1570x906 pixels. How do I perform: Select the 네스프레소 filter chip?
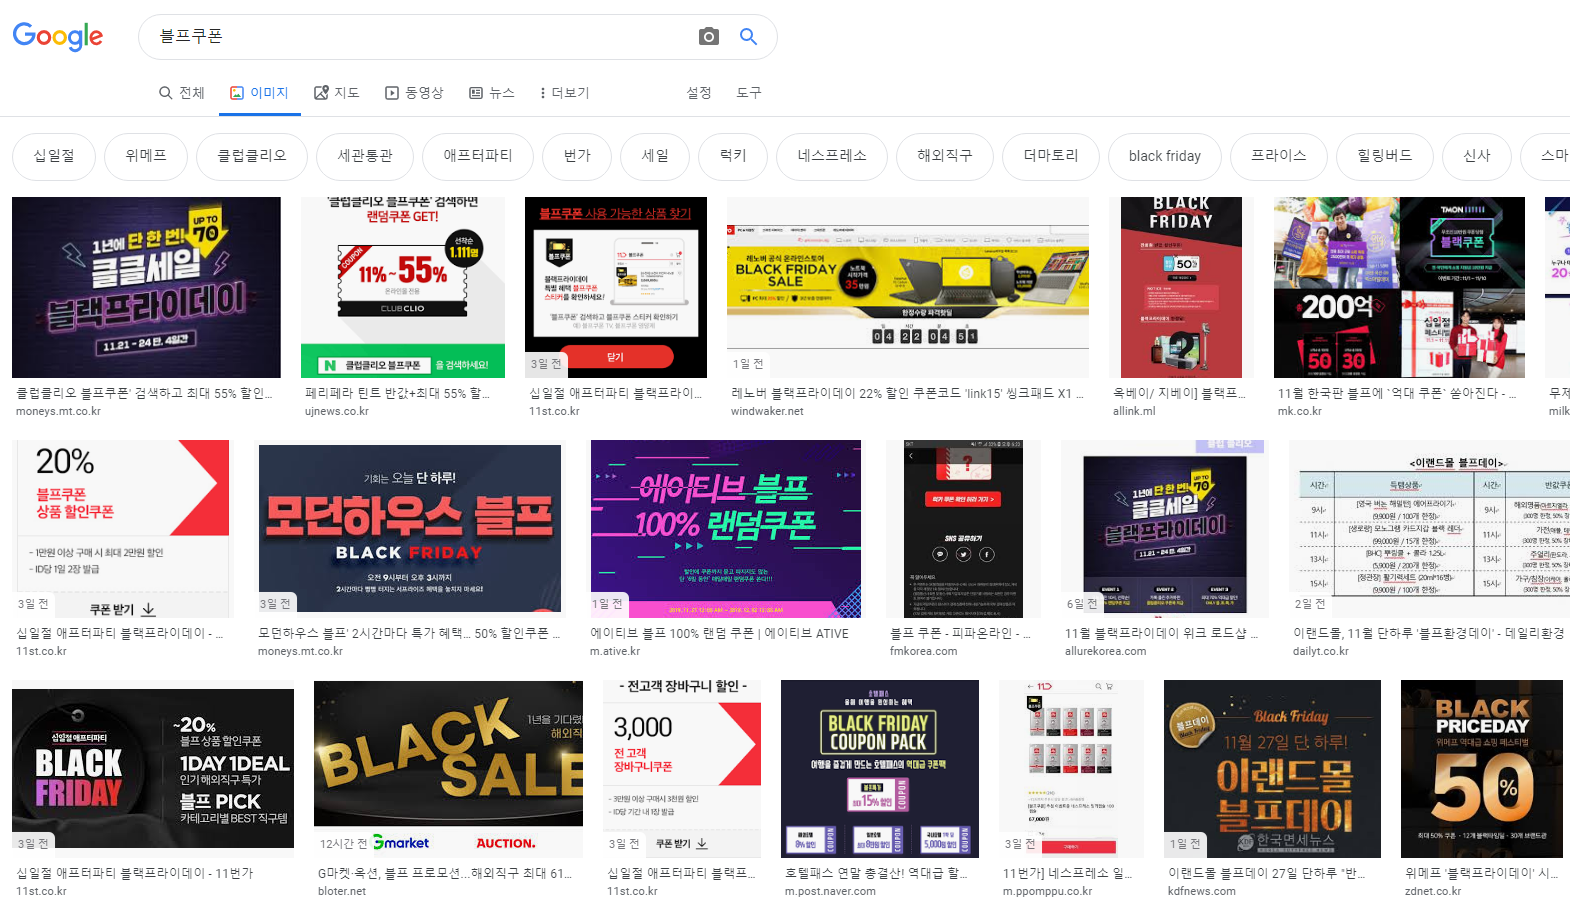832,156
